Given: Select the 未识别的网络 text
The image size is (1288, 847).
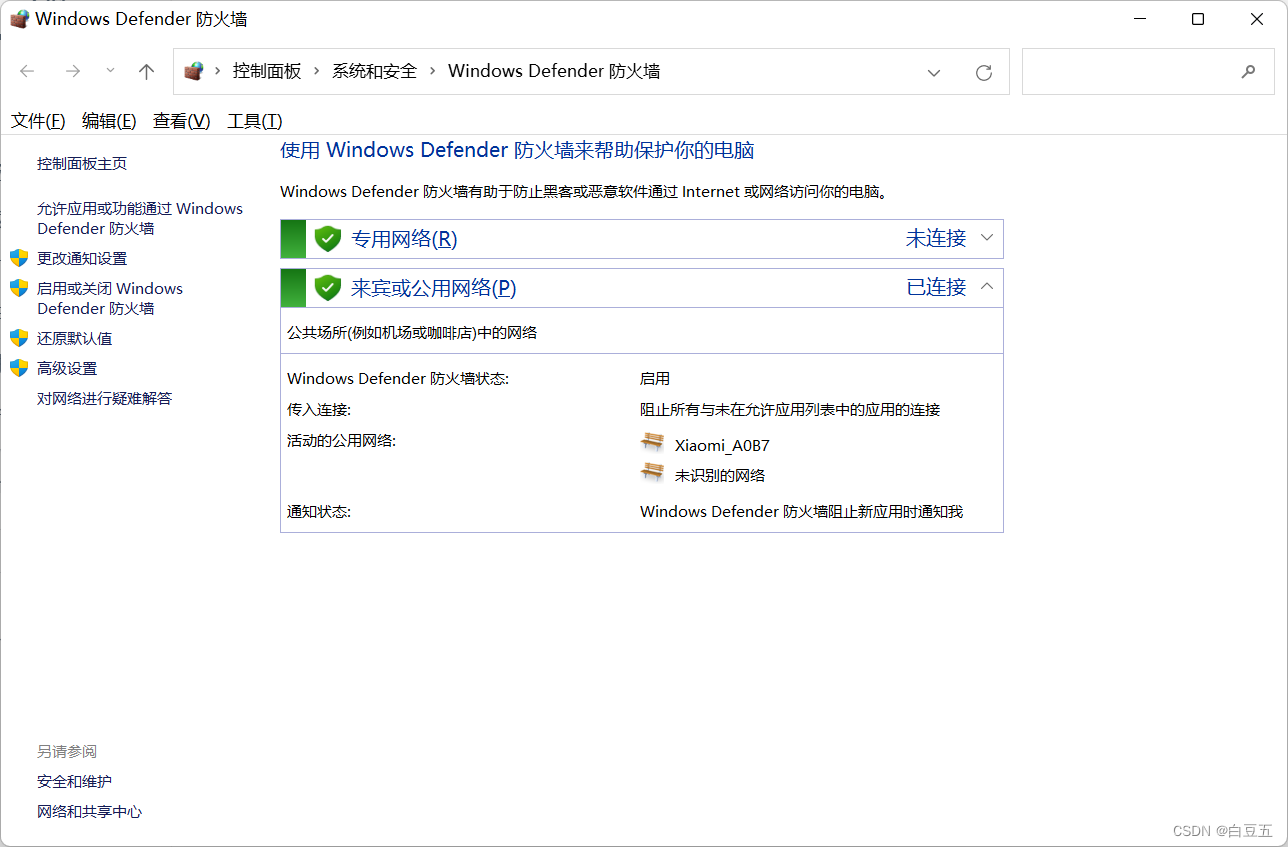Looking at the screenshot, I should tap(720, 476).
